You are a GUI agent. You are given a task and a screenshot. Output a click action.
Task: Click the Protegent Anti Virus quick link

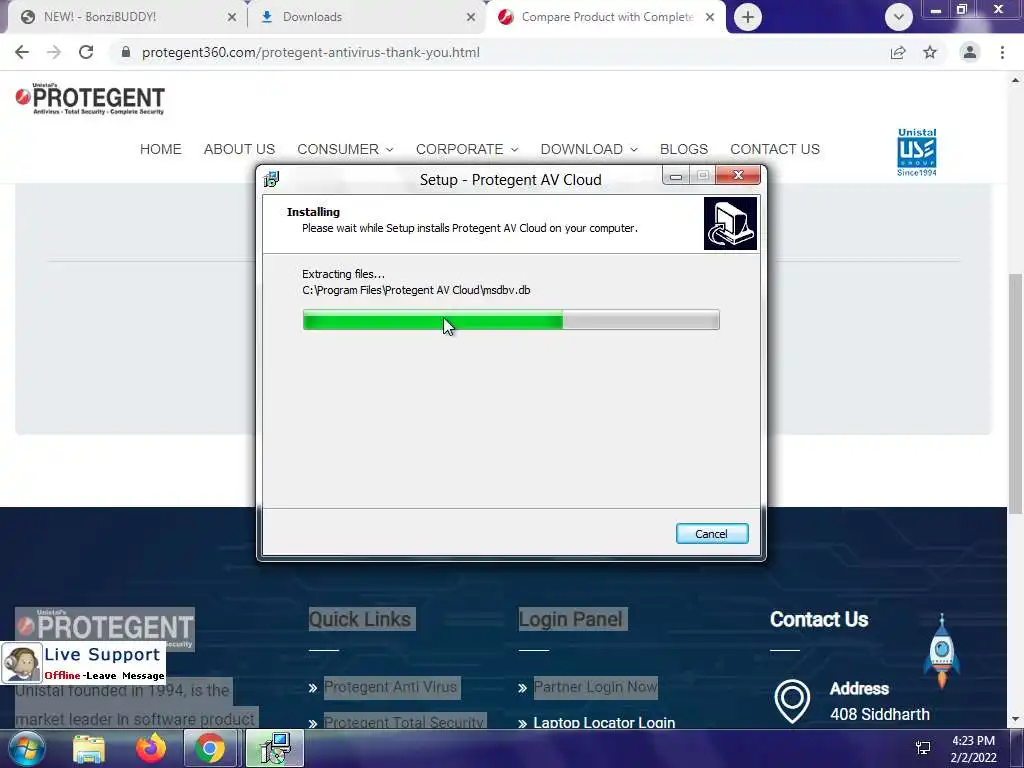391,687
